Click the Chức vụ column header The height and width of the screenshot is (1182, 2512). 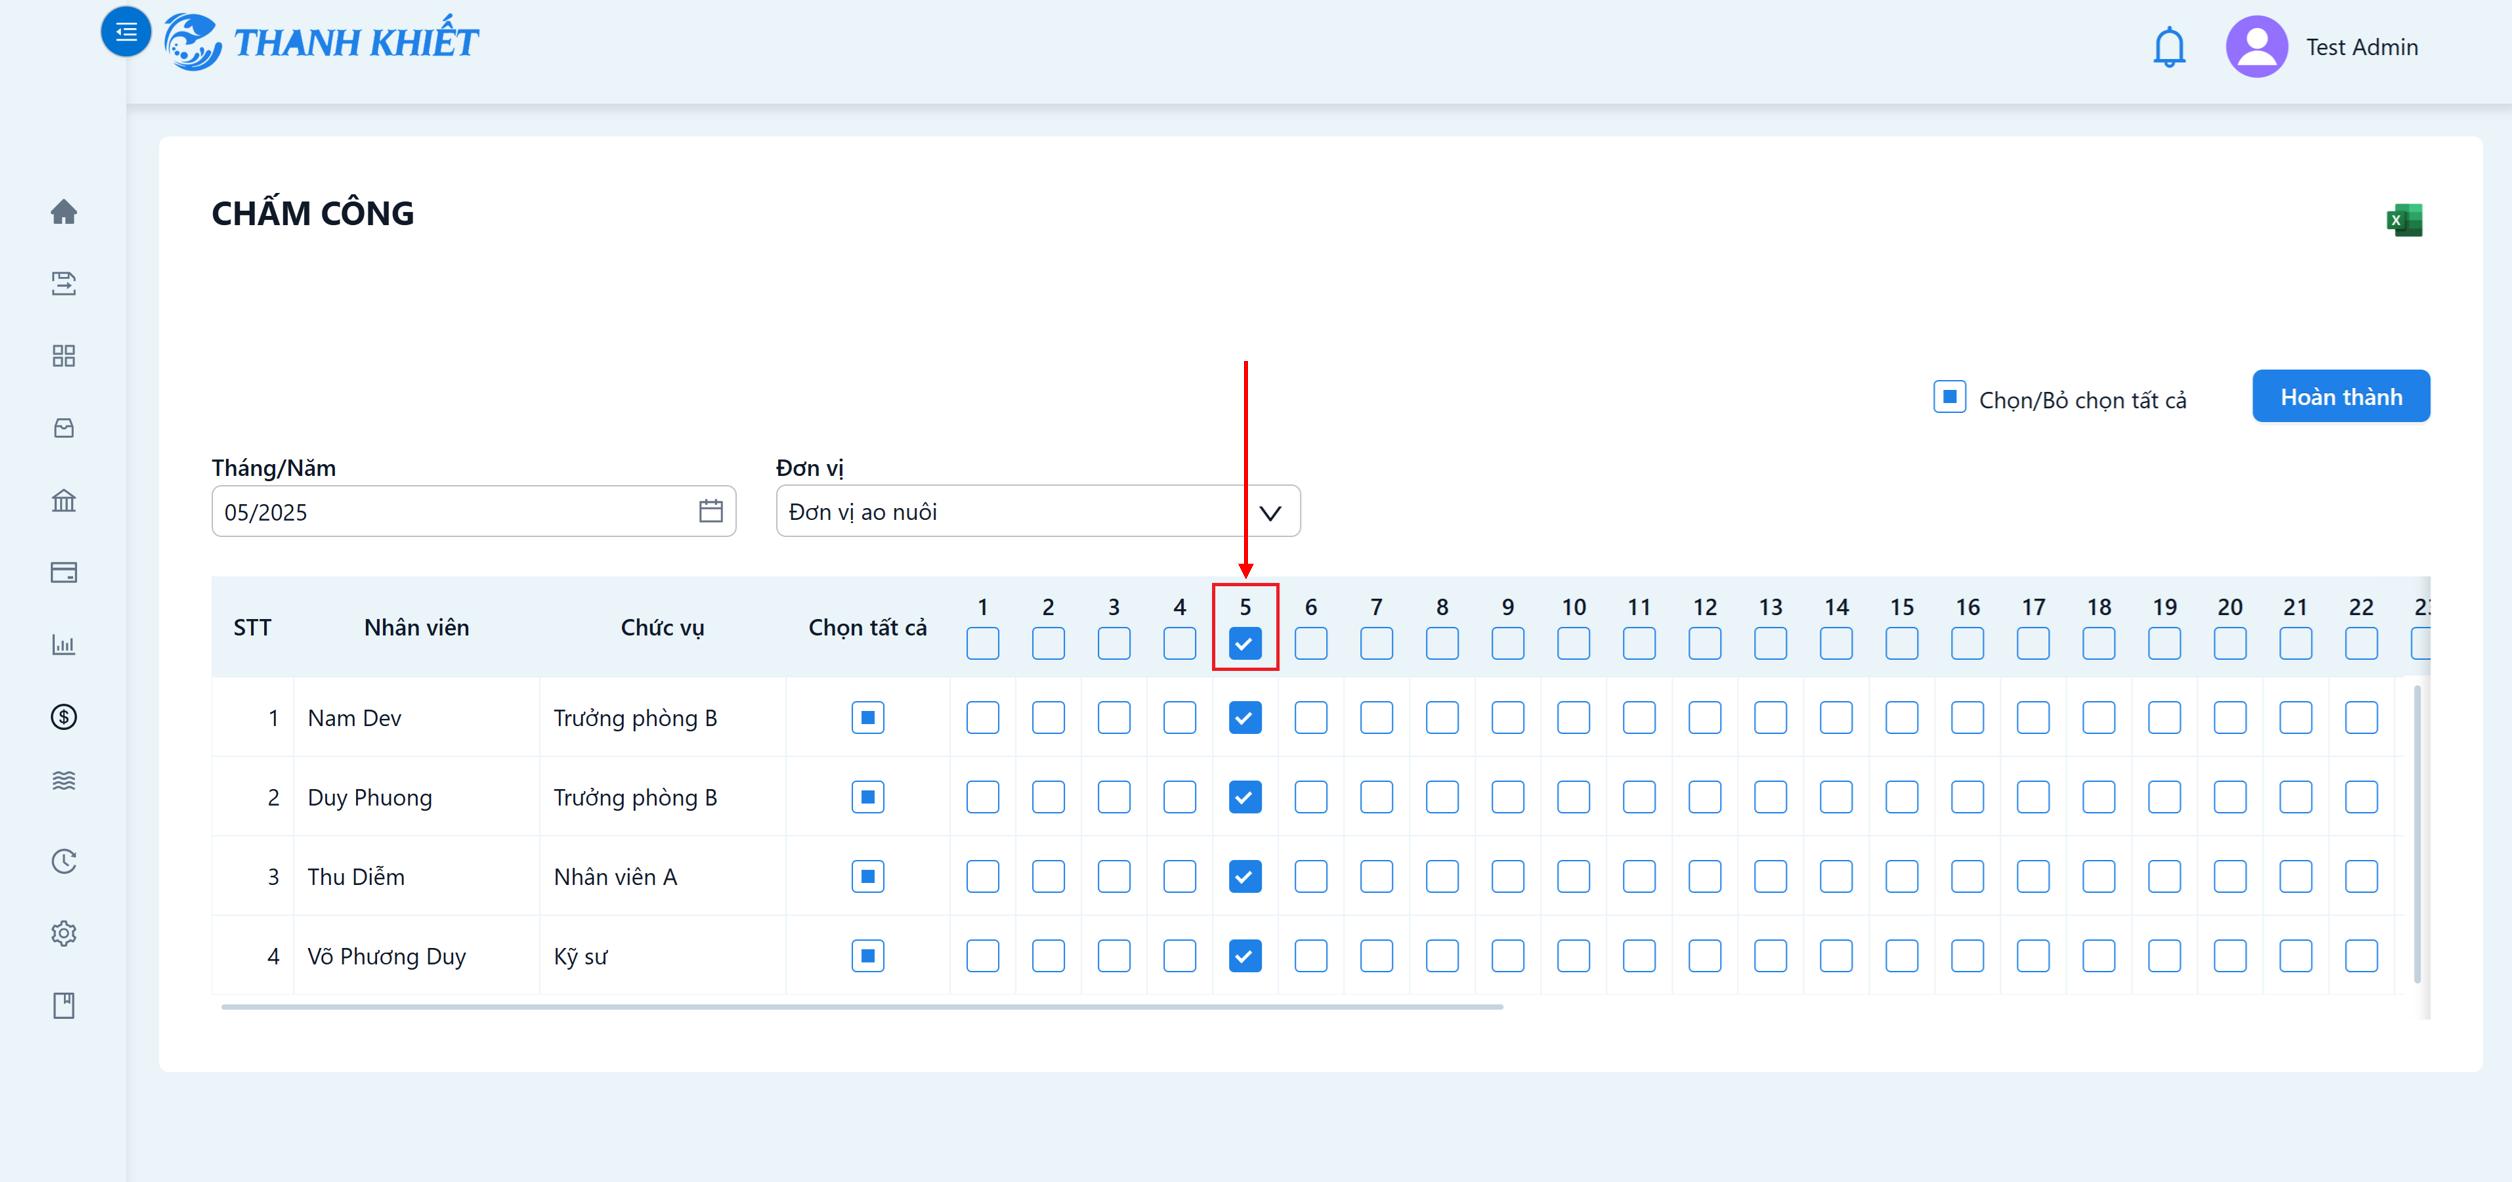(662, 627)
